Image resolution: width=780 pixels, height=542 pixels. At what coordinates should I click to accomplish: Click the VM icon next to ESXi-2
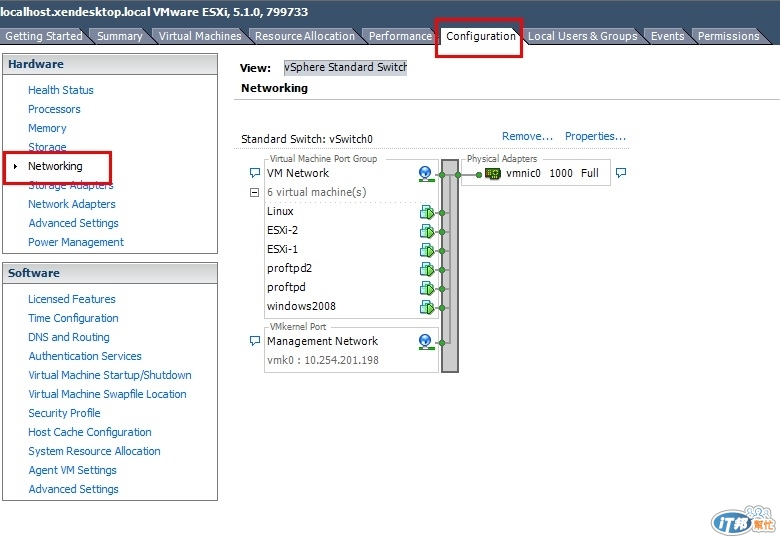click(427, 231)
